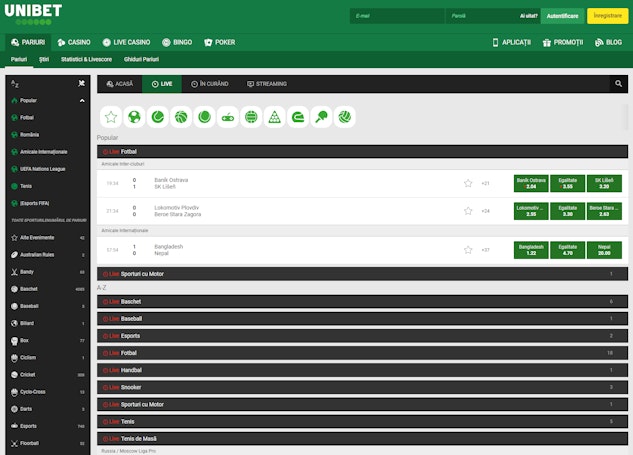Open the Poker menu
Viewport: 633px width, 455px height.
coord(220,42)
